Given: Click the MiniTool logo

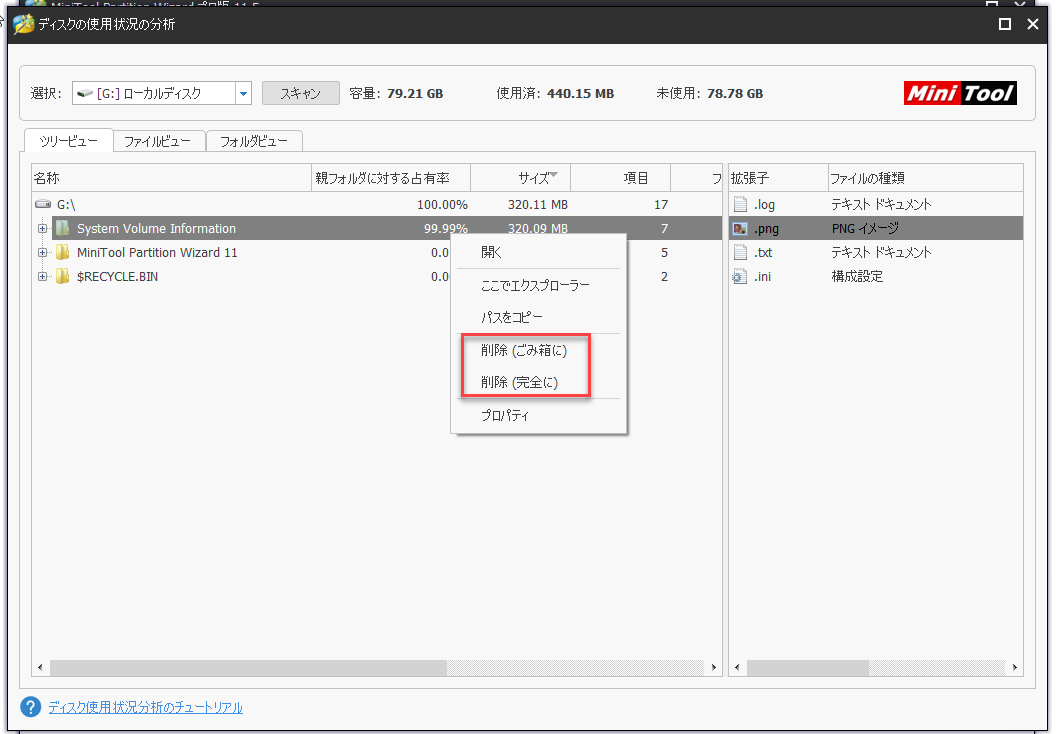Looking at the screenshot, I should pos(959,92).
